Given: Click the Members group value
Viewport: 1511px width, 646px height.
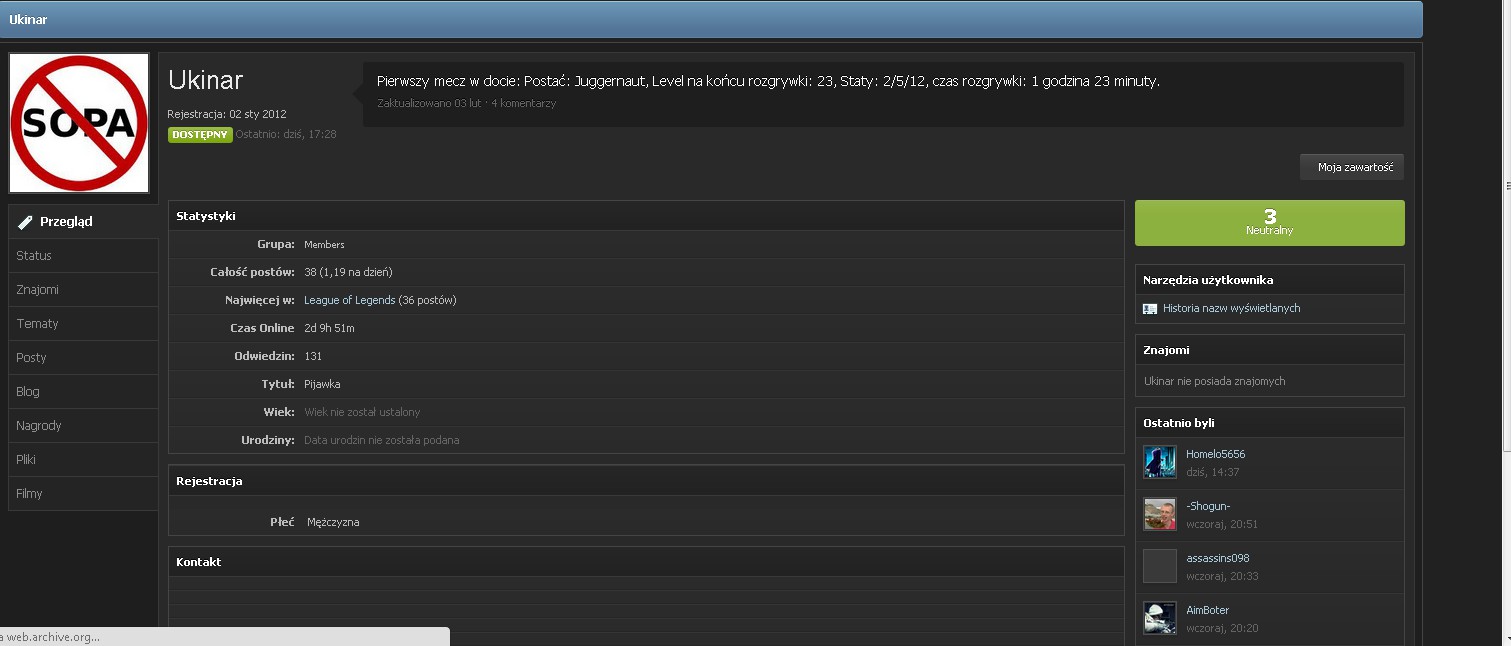Looking at the screenshot, I should [324, 244].
